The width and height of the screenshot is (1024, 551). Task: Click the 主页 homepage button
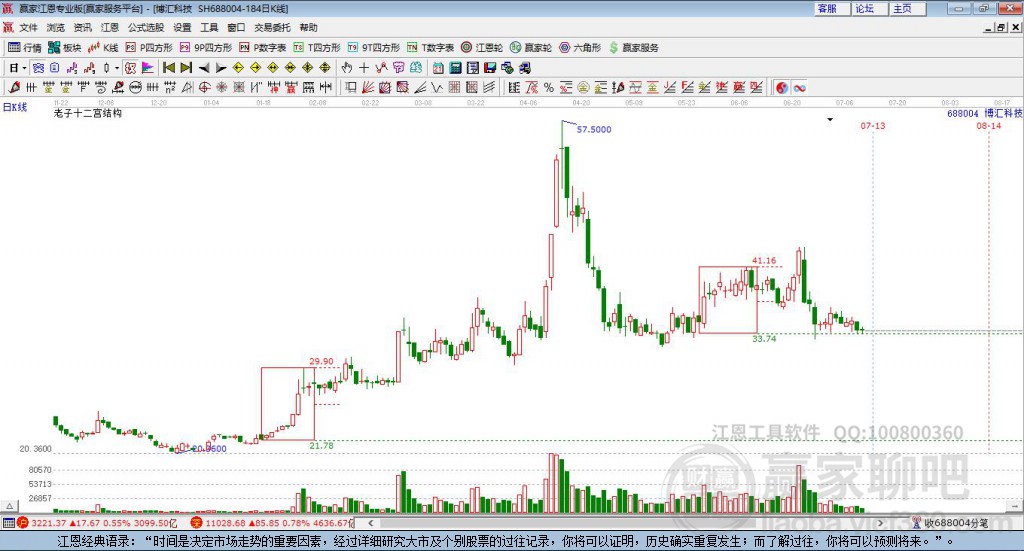pyautogui.click(x=908, y=8)
